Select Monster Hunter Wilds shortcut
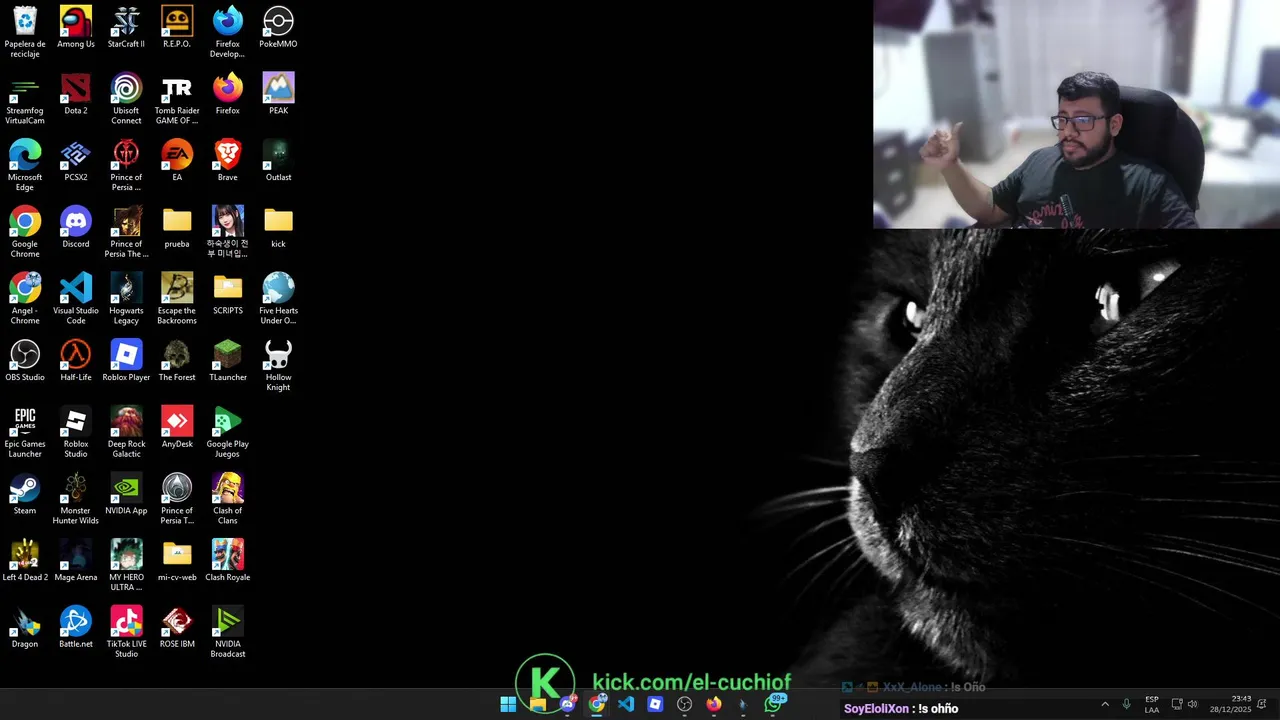This screenshot has height=720, width=1280. [76, 498]
